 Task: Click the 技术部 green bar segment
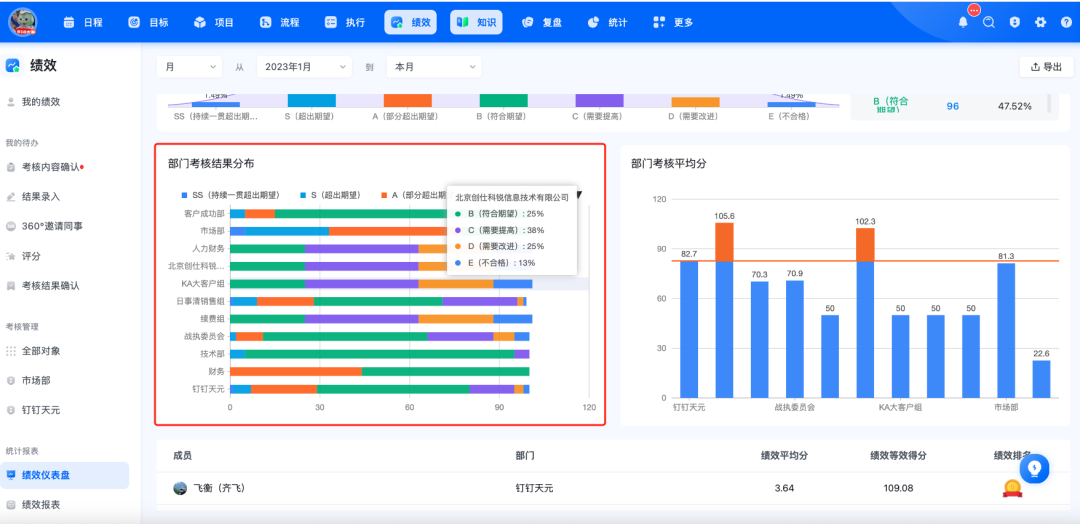[x=380, y=354]
